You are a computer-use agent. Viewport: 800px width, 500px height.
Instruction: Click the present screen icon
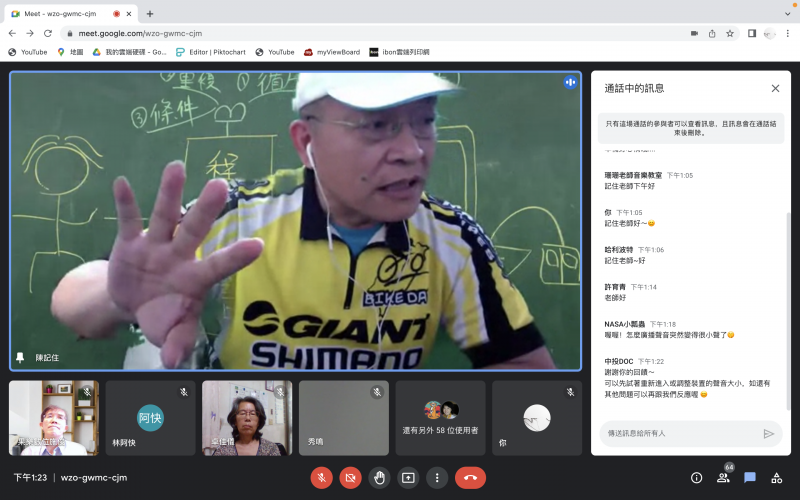(408, 478)
